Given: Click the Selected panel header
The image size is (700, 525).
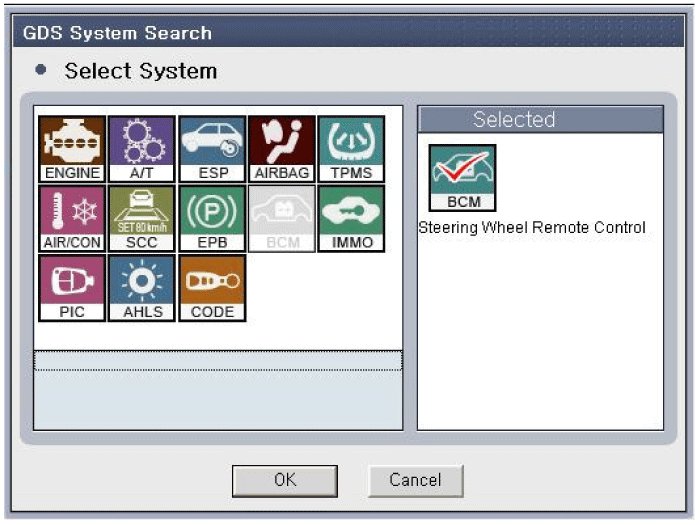Looking at the screenshot, I should [540, 120].
